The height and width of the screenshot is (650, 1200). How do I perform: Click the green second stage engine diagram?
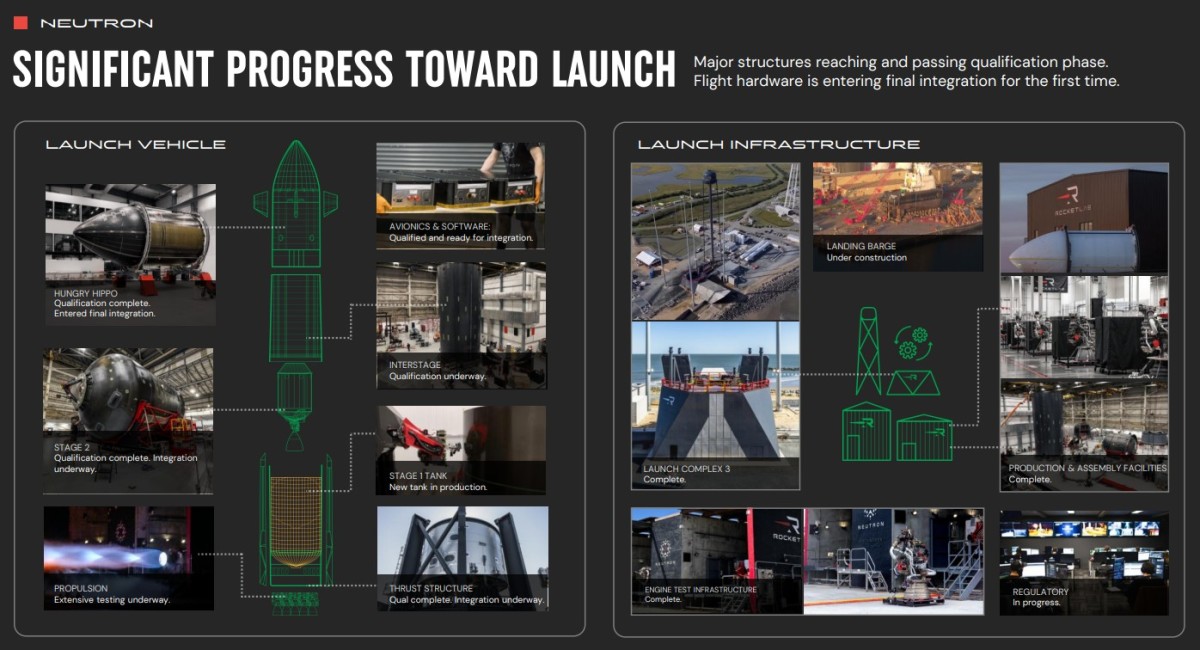(x=295, y=407)
